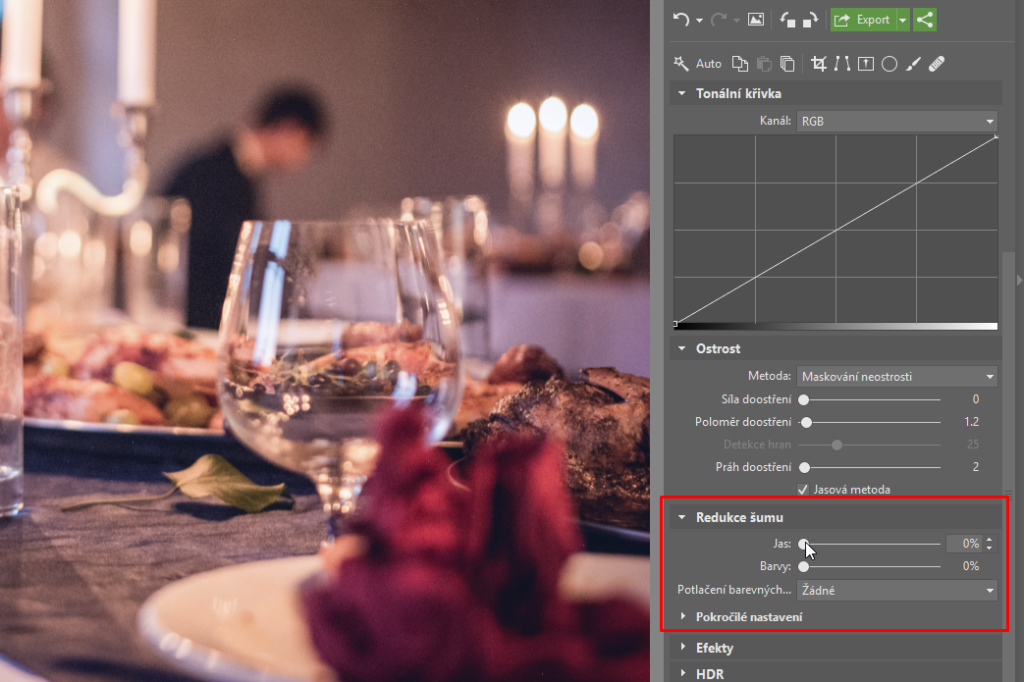Rotate image left icon
The height and width of the screenshot is (682, 1024).
click(788, 20)
